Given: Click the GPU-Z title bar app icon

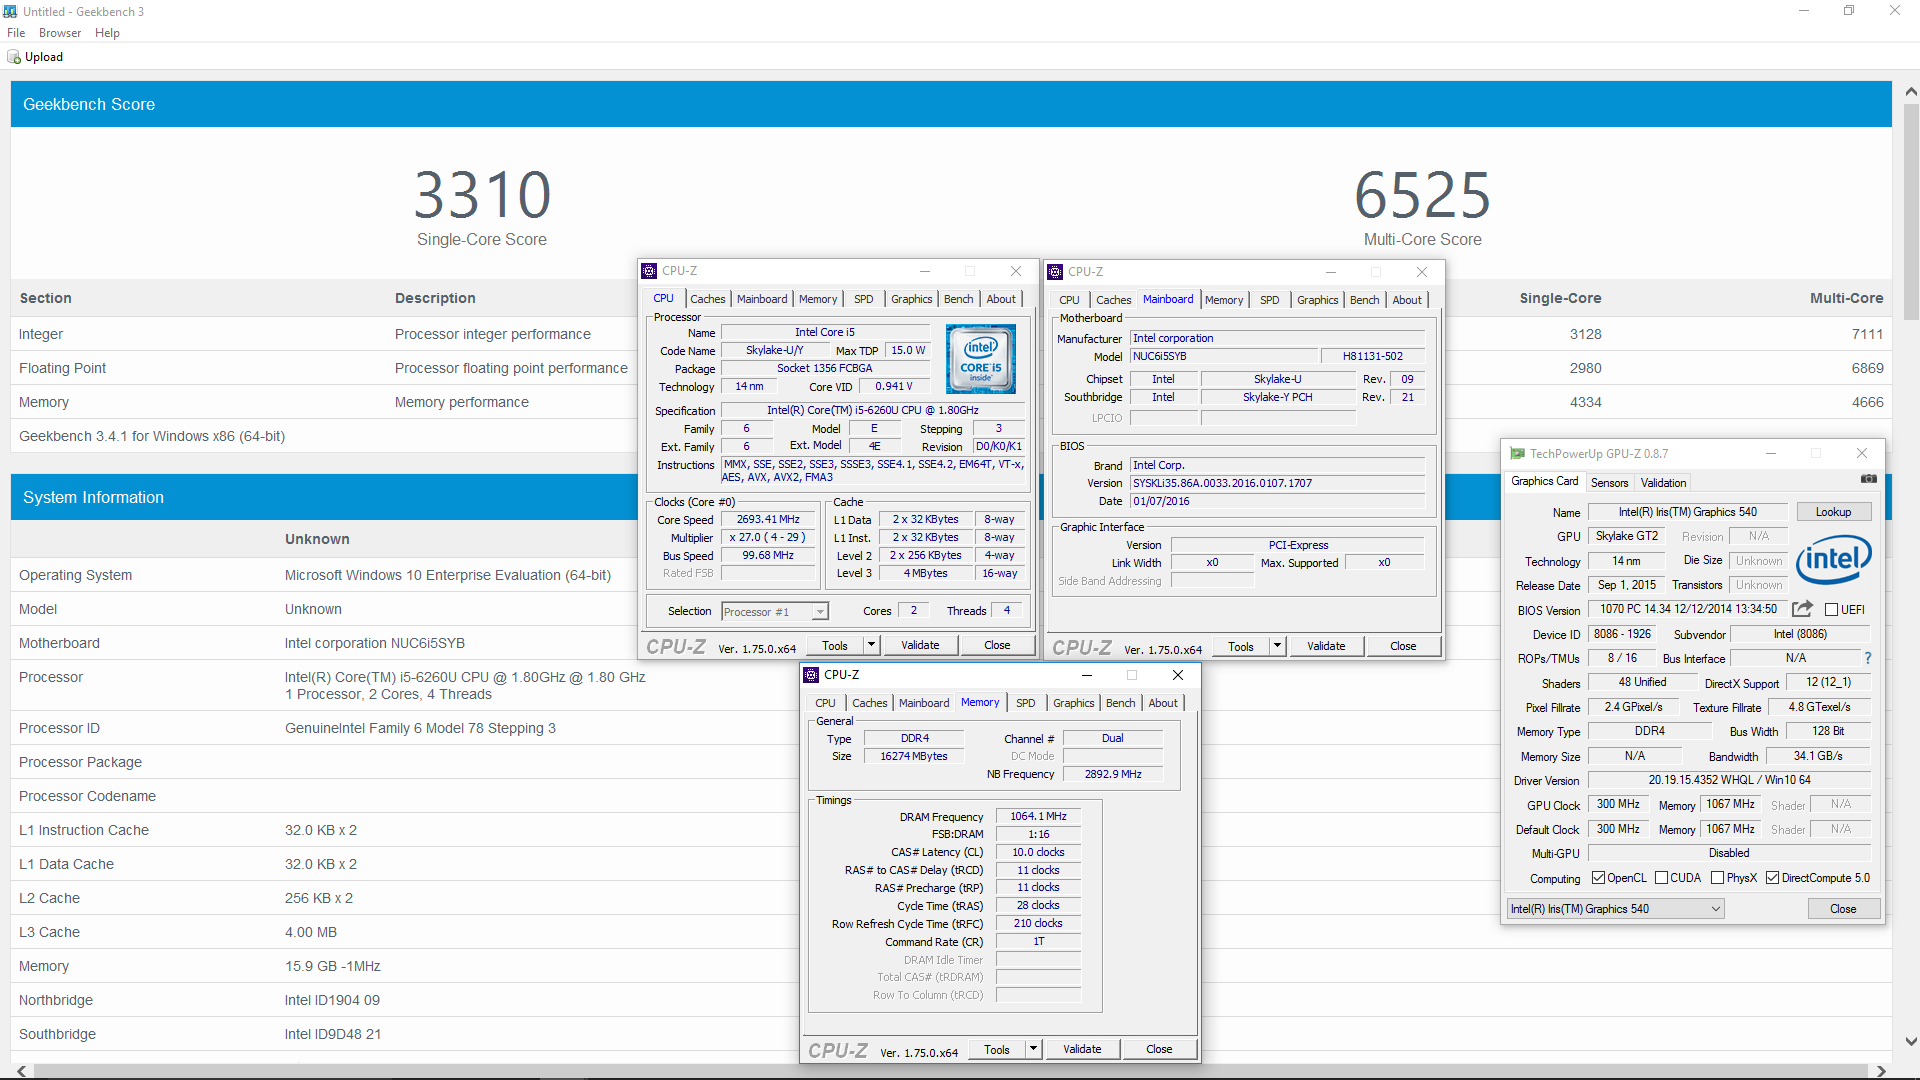Looking at the screenshot, I should click(1517, 453).
